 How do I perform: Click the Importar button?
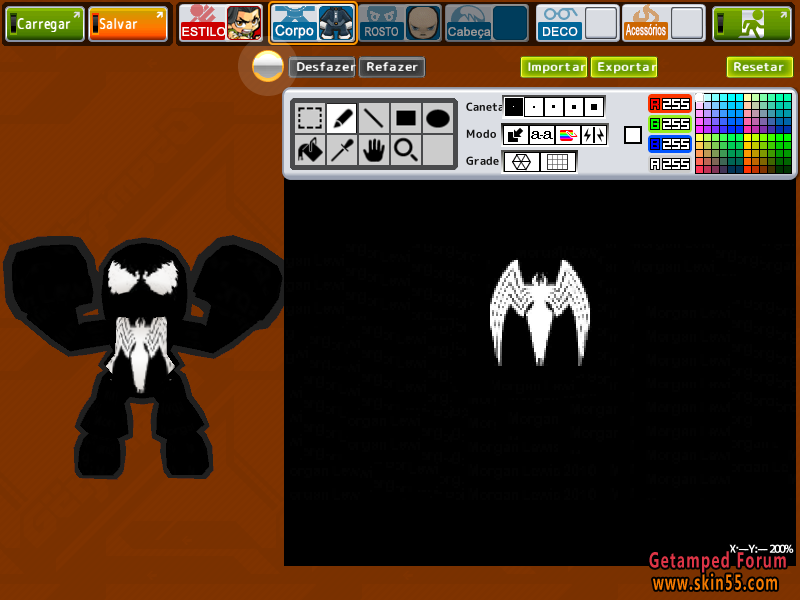554,67
